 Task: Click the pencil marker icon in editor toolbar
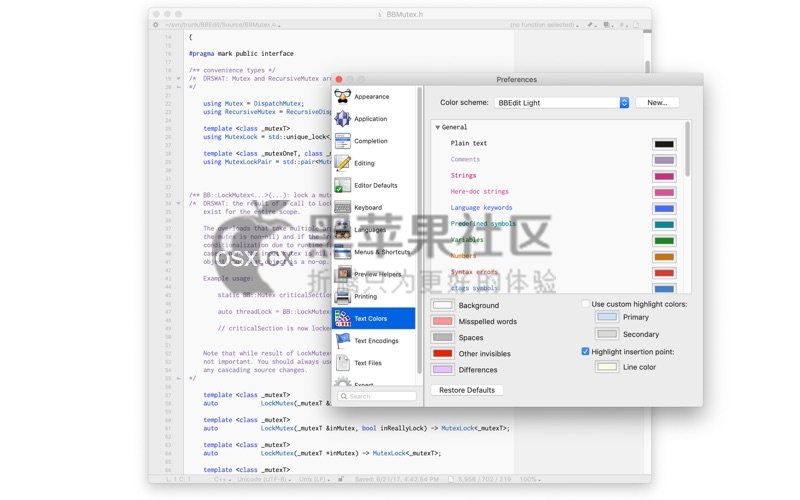[591, 24]
